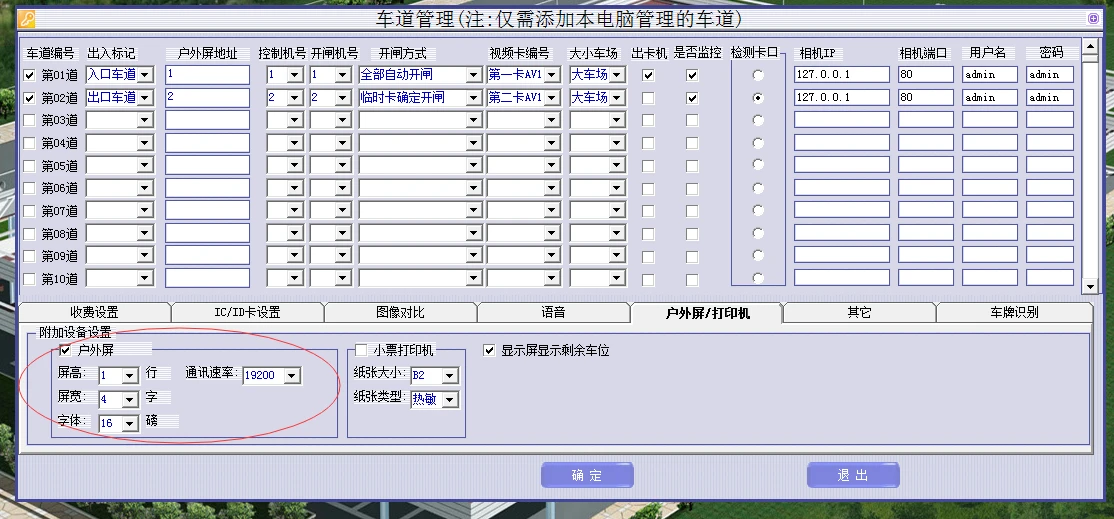The height and width of the screenshot is (519, 1114).
Task: Open the 纸张大小 dropdown
Action: click(450, 376)
